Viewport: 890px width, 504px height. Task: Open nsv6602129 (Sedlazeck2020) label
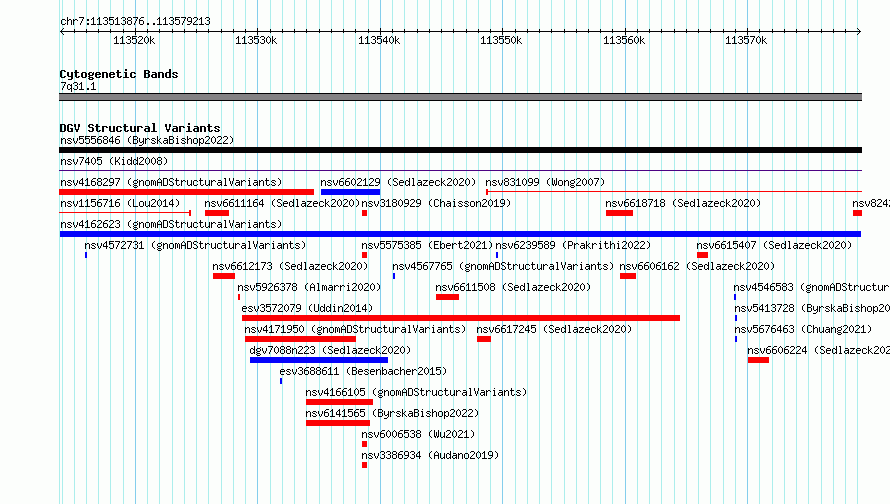(x=398, y=182)
